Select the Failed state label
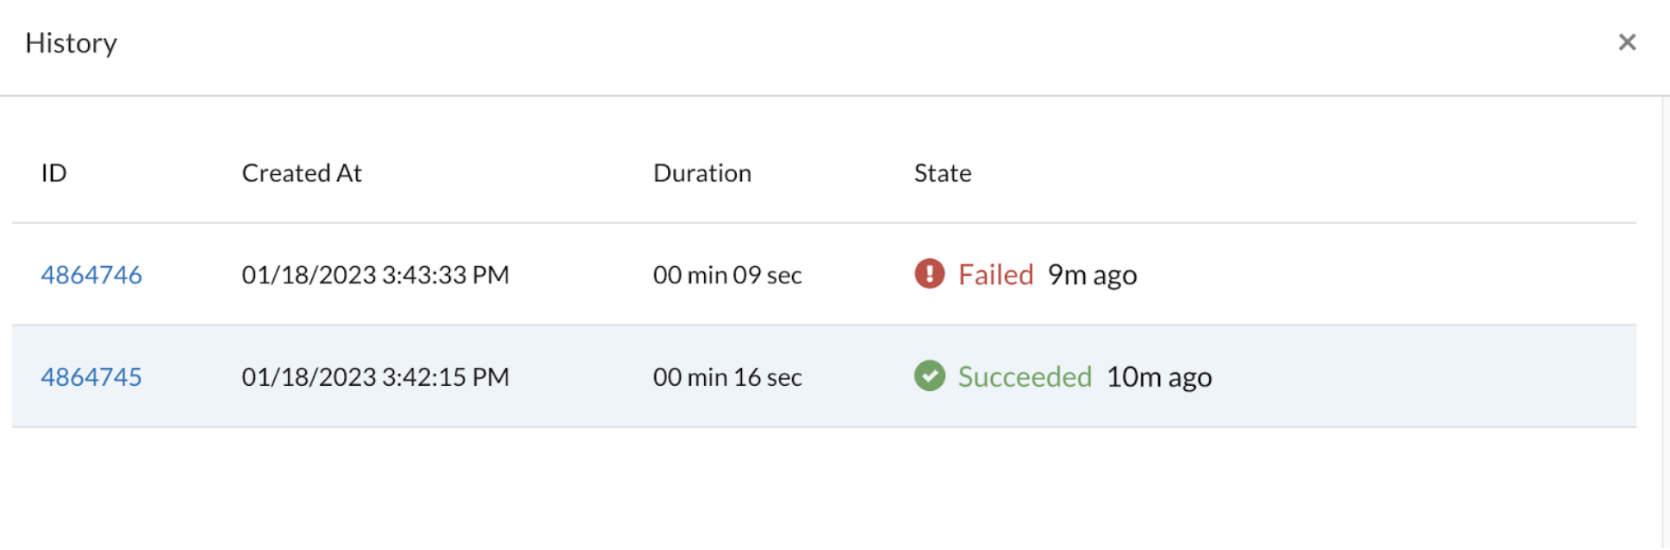The image size is (1670, 550). tap(995, 275)
